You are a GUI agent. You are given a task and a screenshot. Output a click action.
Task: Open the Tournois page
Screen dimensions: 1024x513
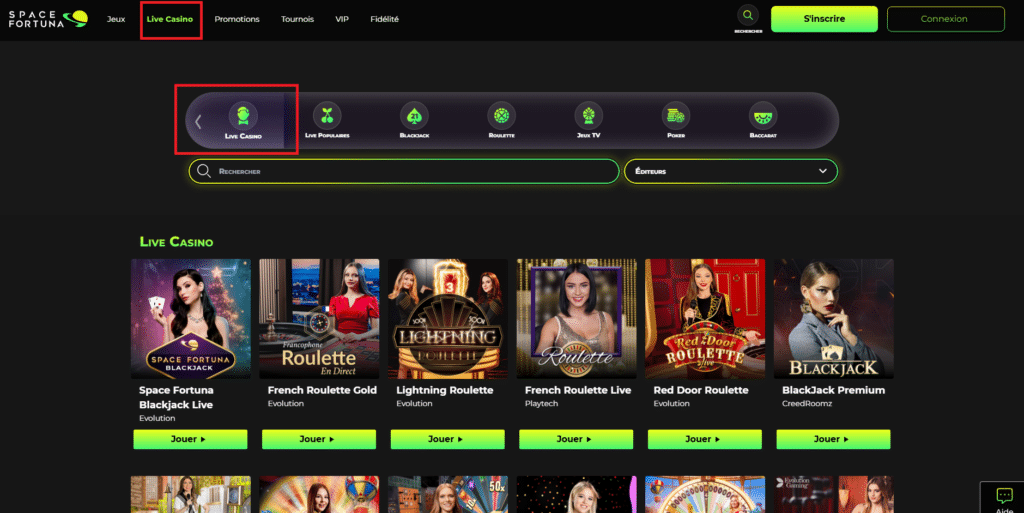click(297, 19)
